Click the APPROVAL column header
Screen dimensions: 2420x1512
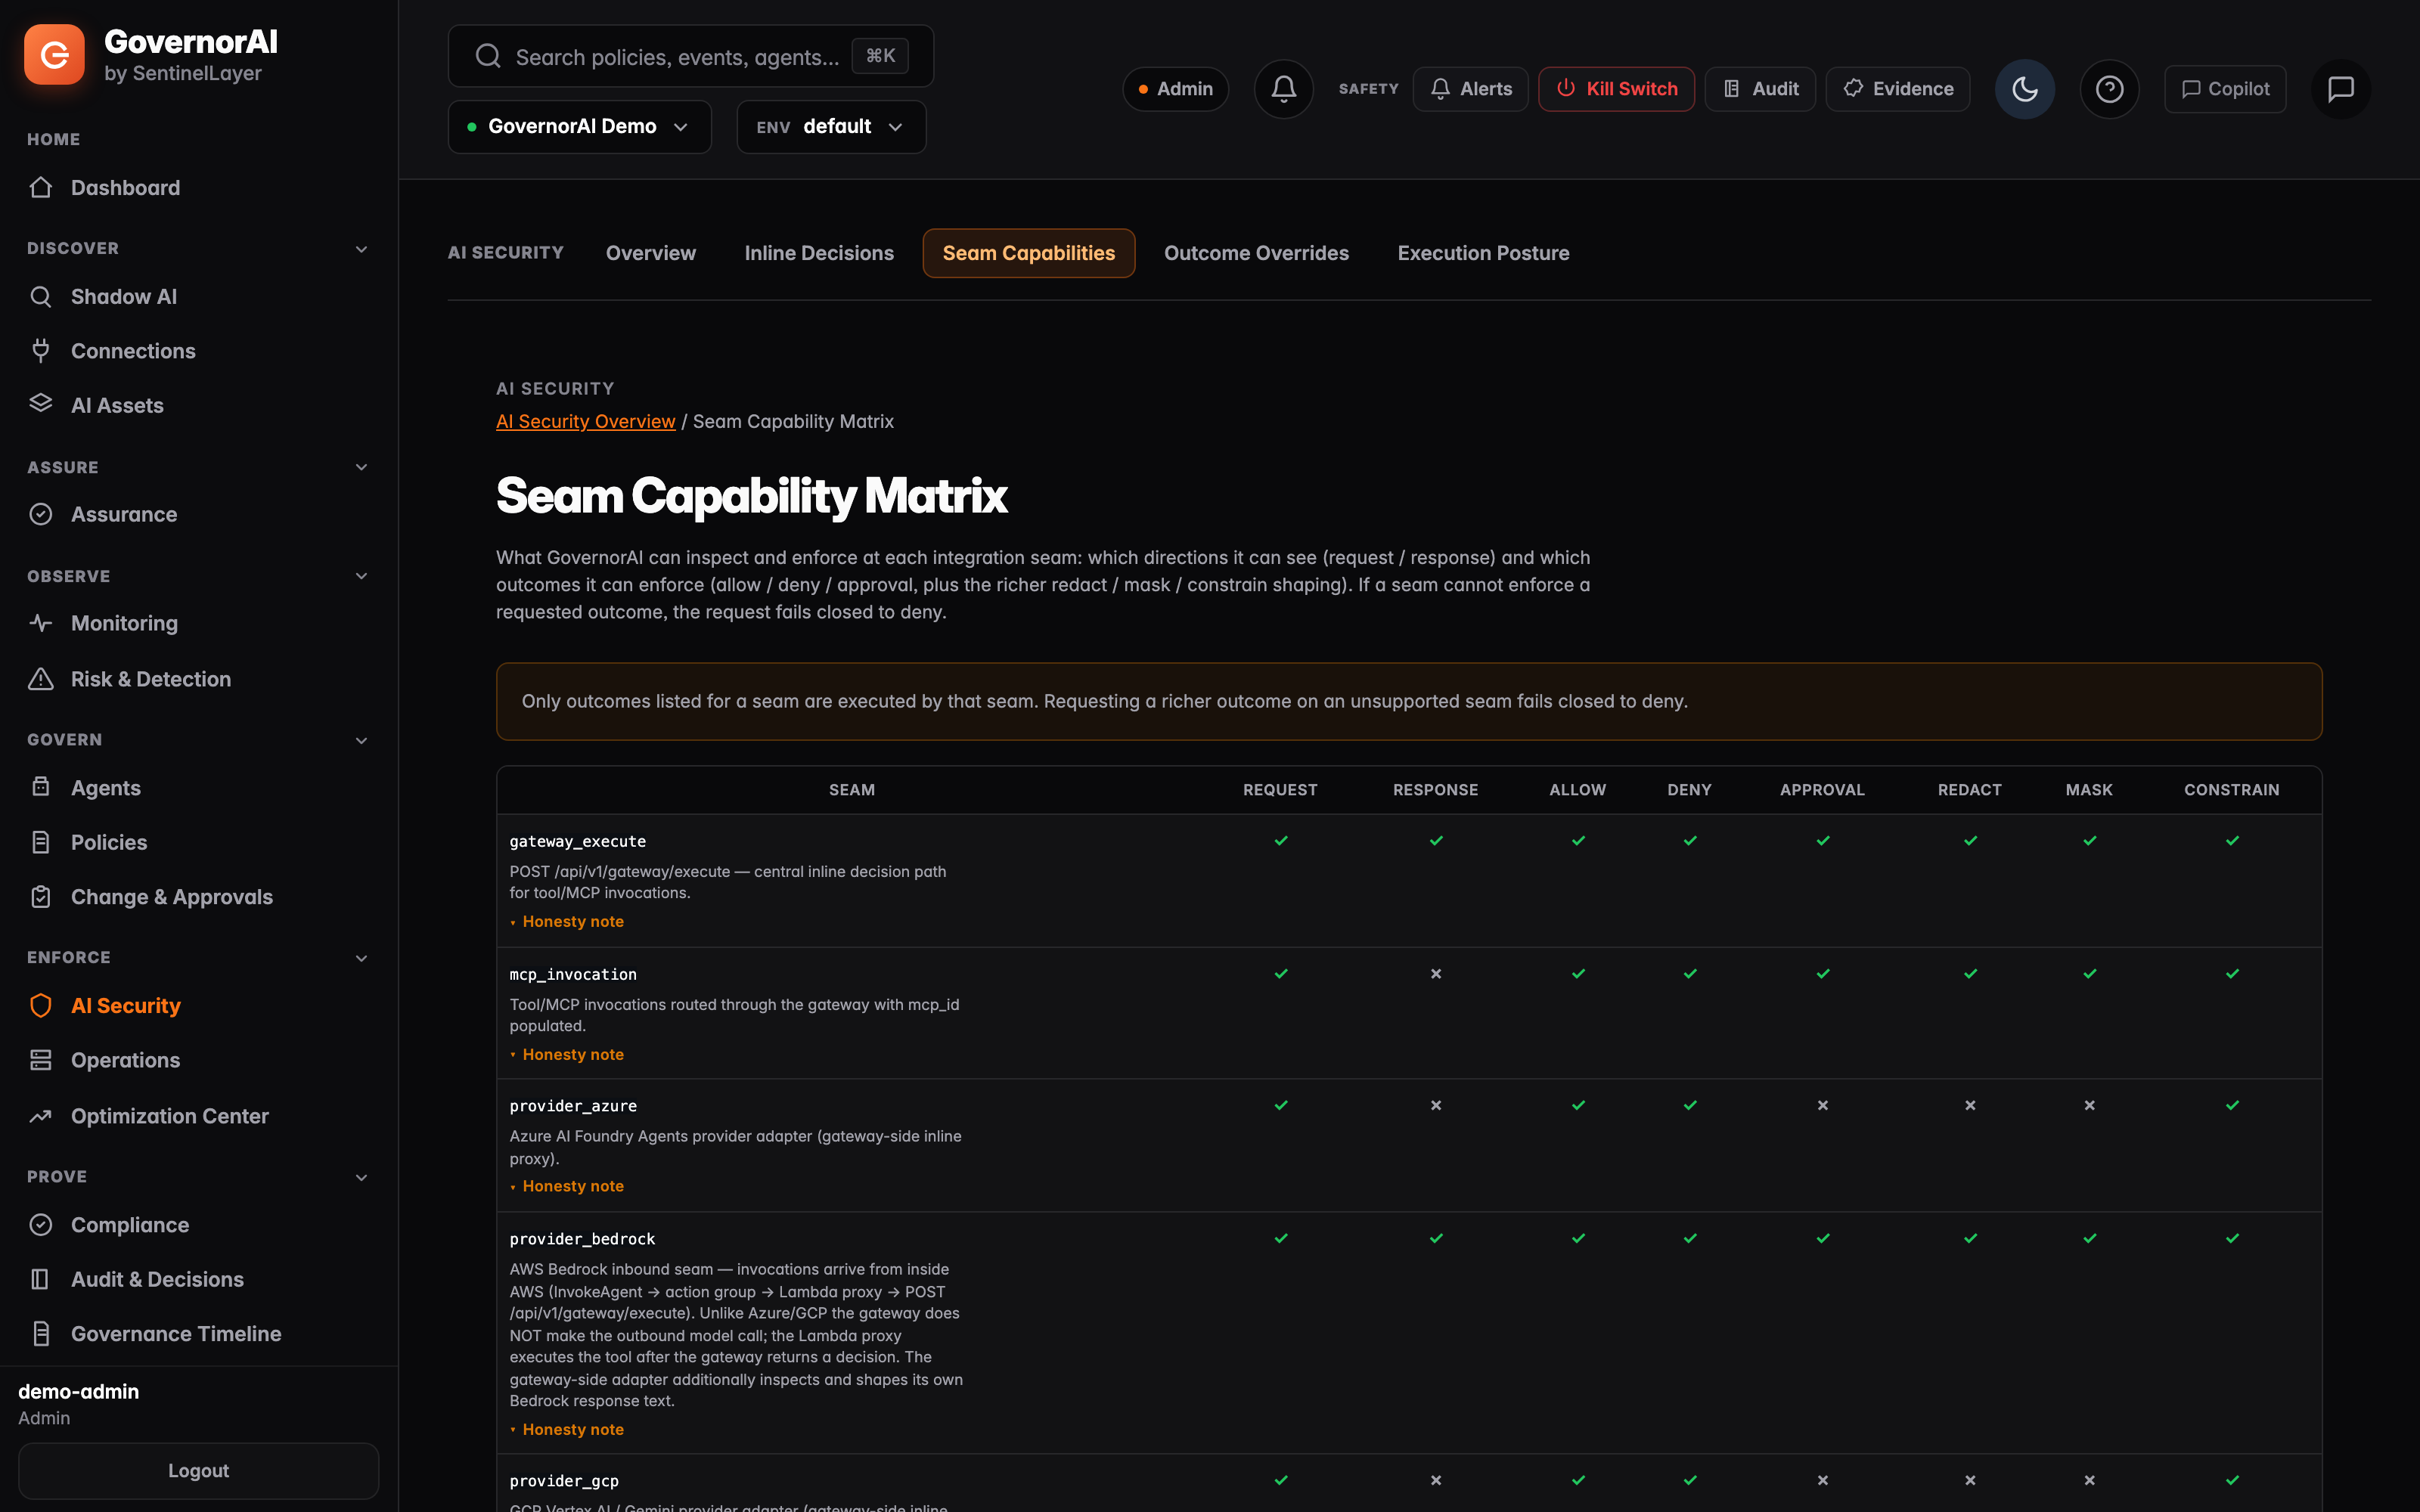(x=1822, y=790)
